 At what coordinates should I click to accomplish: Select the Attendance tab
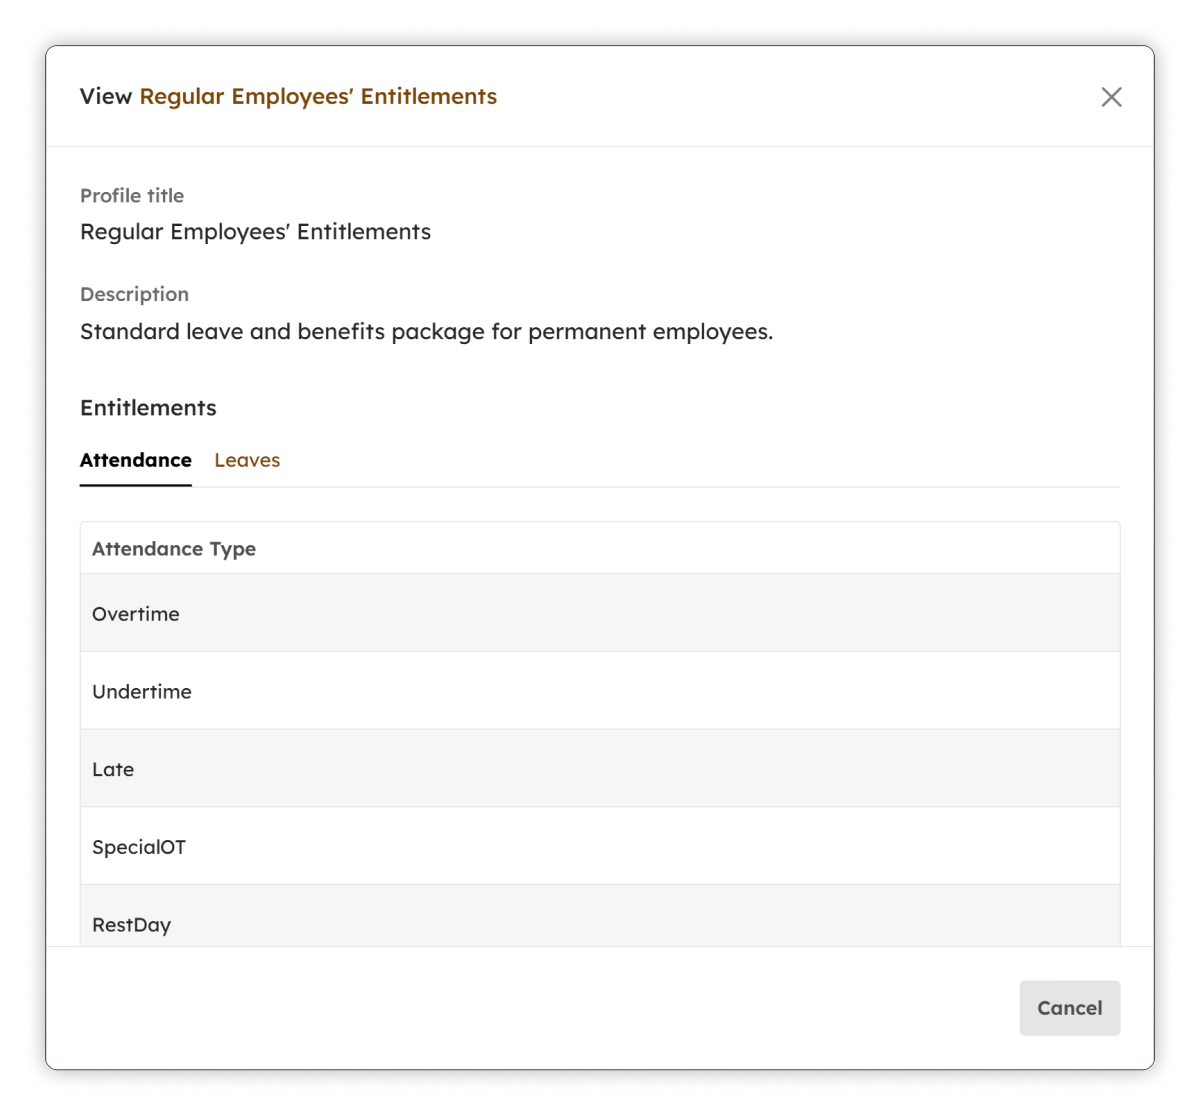136,460
